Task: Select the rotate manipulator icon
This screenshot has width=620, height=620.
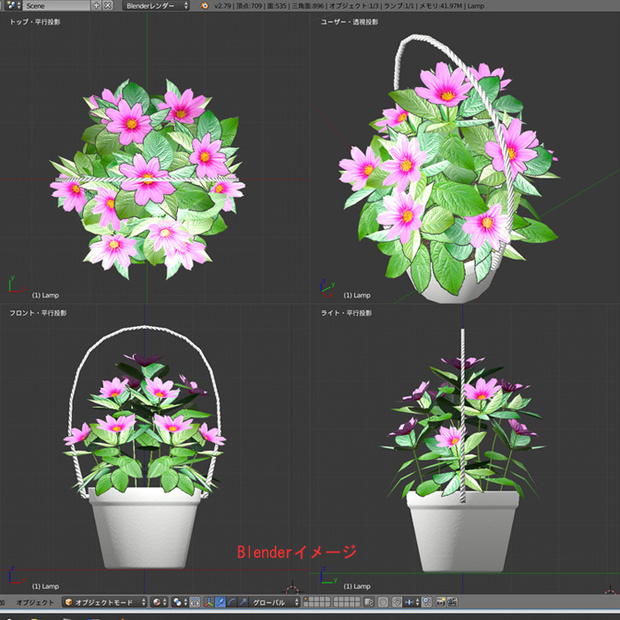Action: [231, 602]
